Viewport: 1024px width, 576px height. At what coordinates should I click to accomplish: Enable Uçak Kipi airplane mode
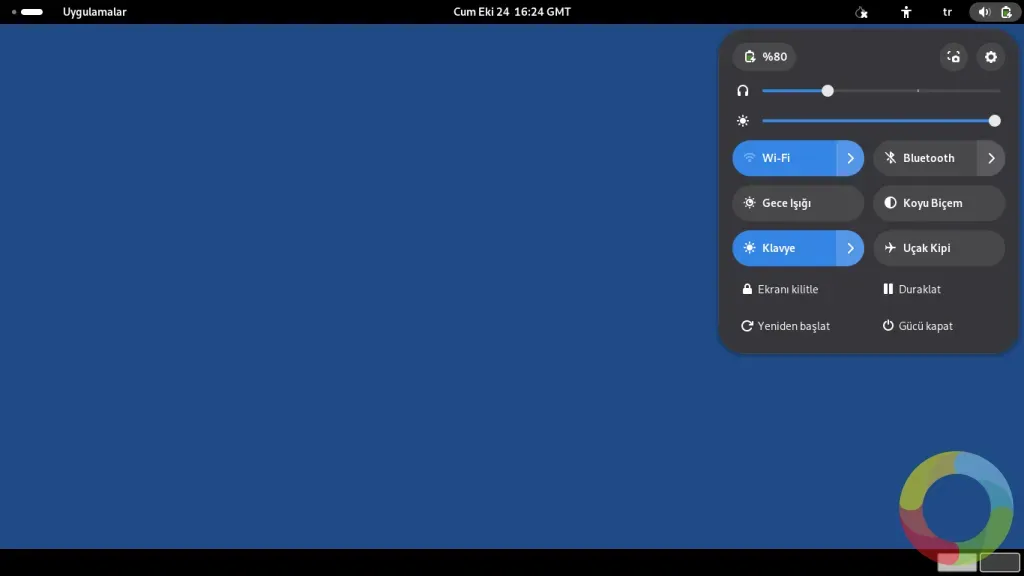[939, 248]
